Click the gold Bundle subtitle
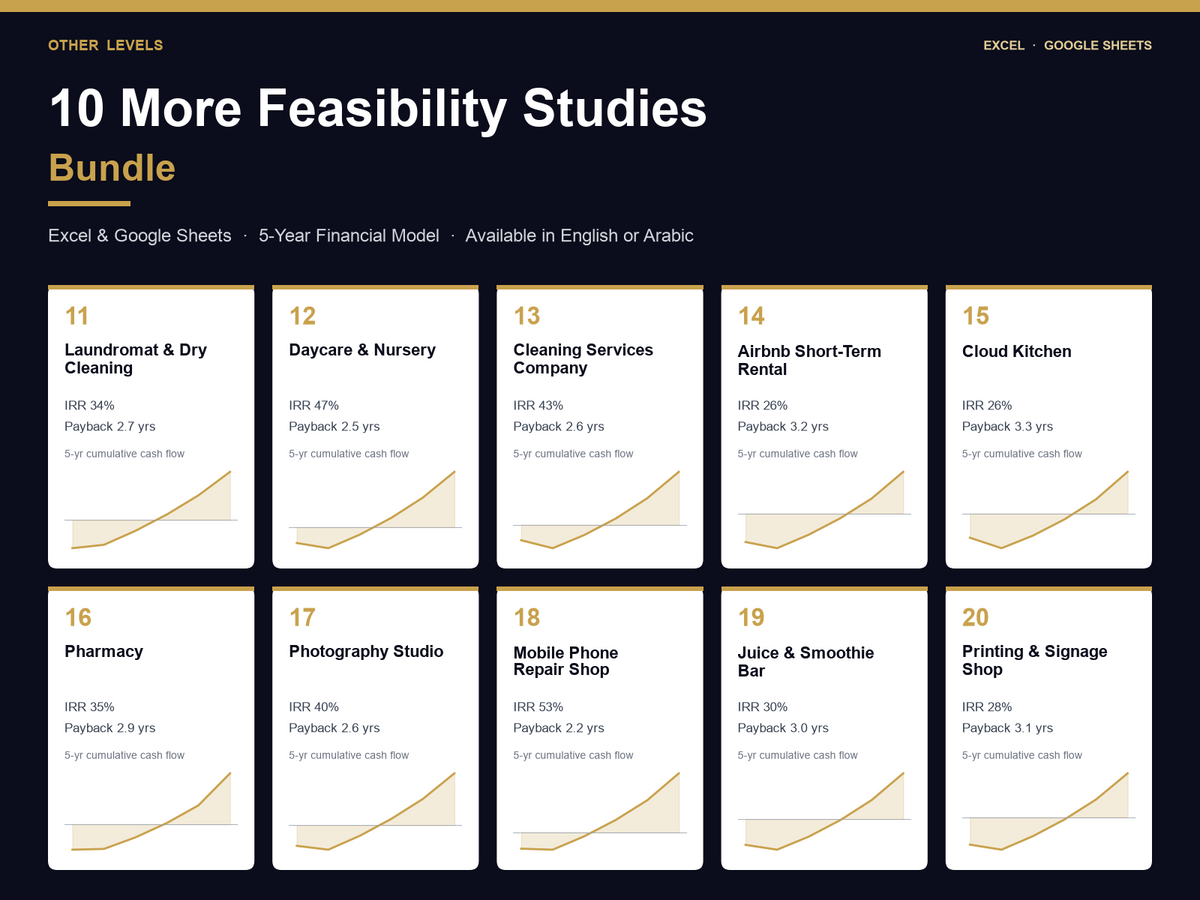 tap(112, 167)
